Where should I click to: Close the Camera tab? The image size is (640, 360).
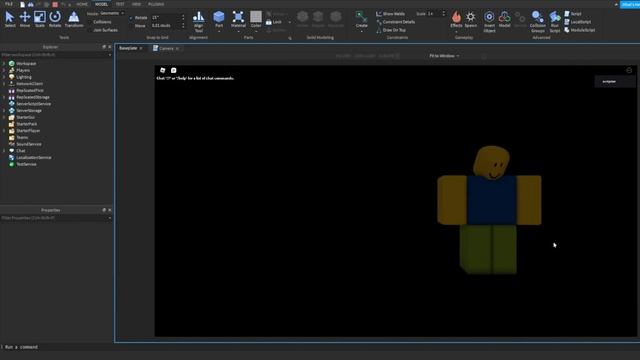point(178,49)
